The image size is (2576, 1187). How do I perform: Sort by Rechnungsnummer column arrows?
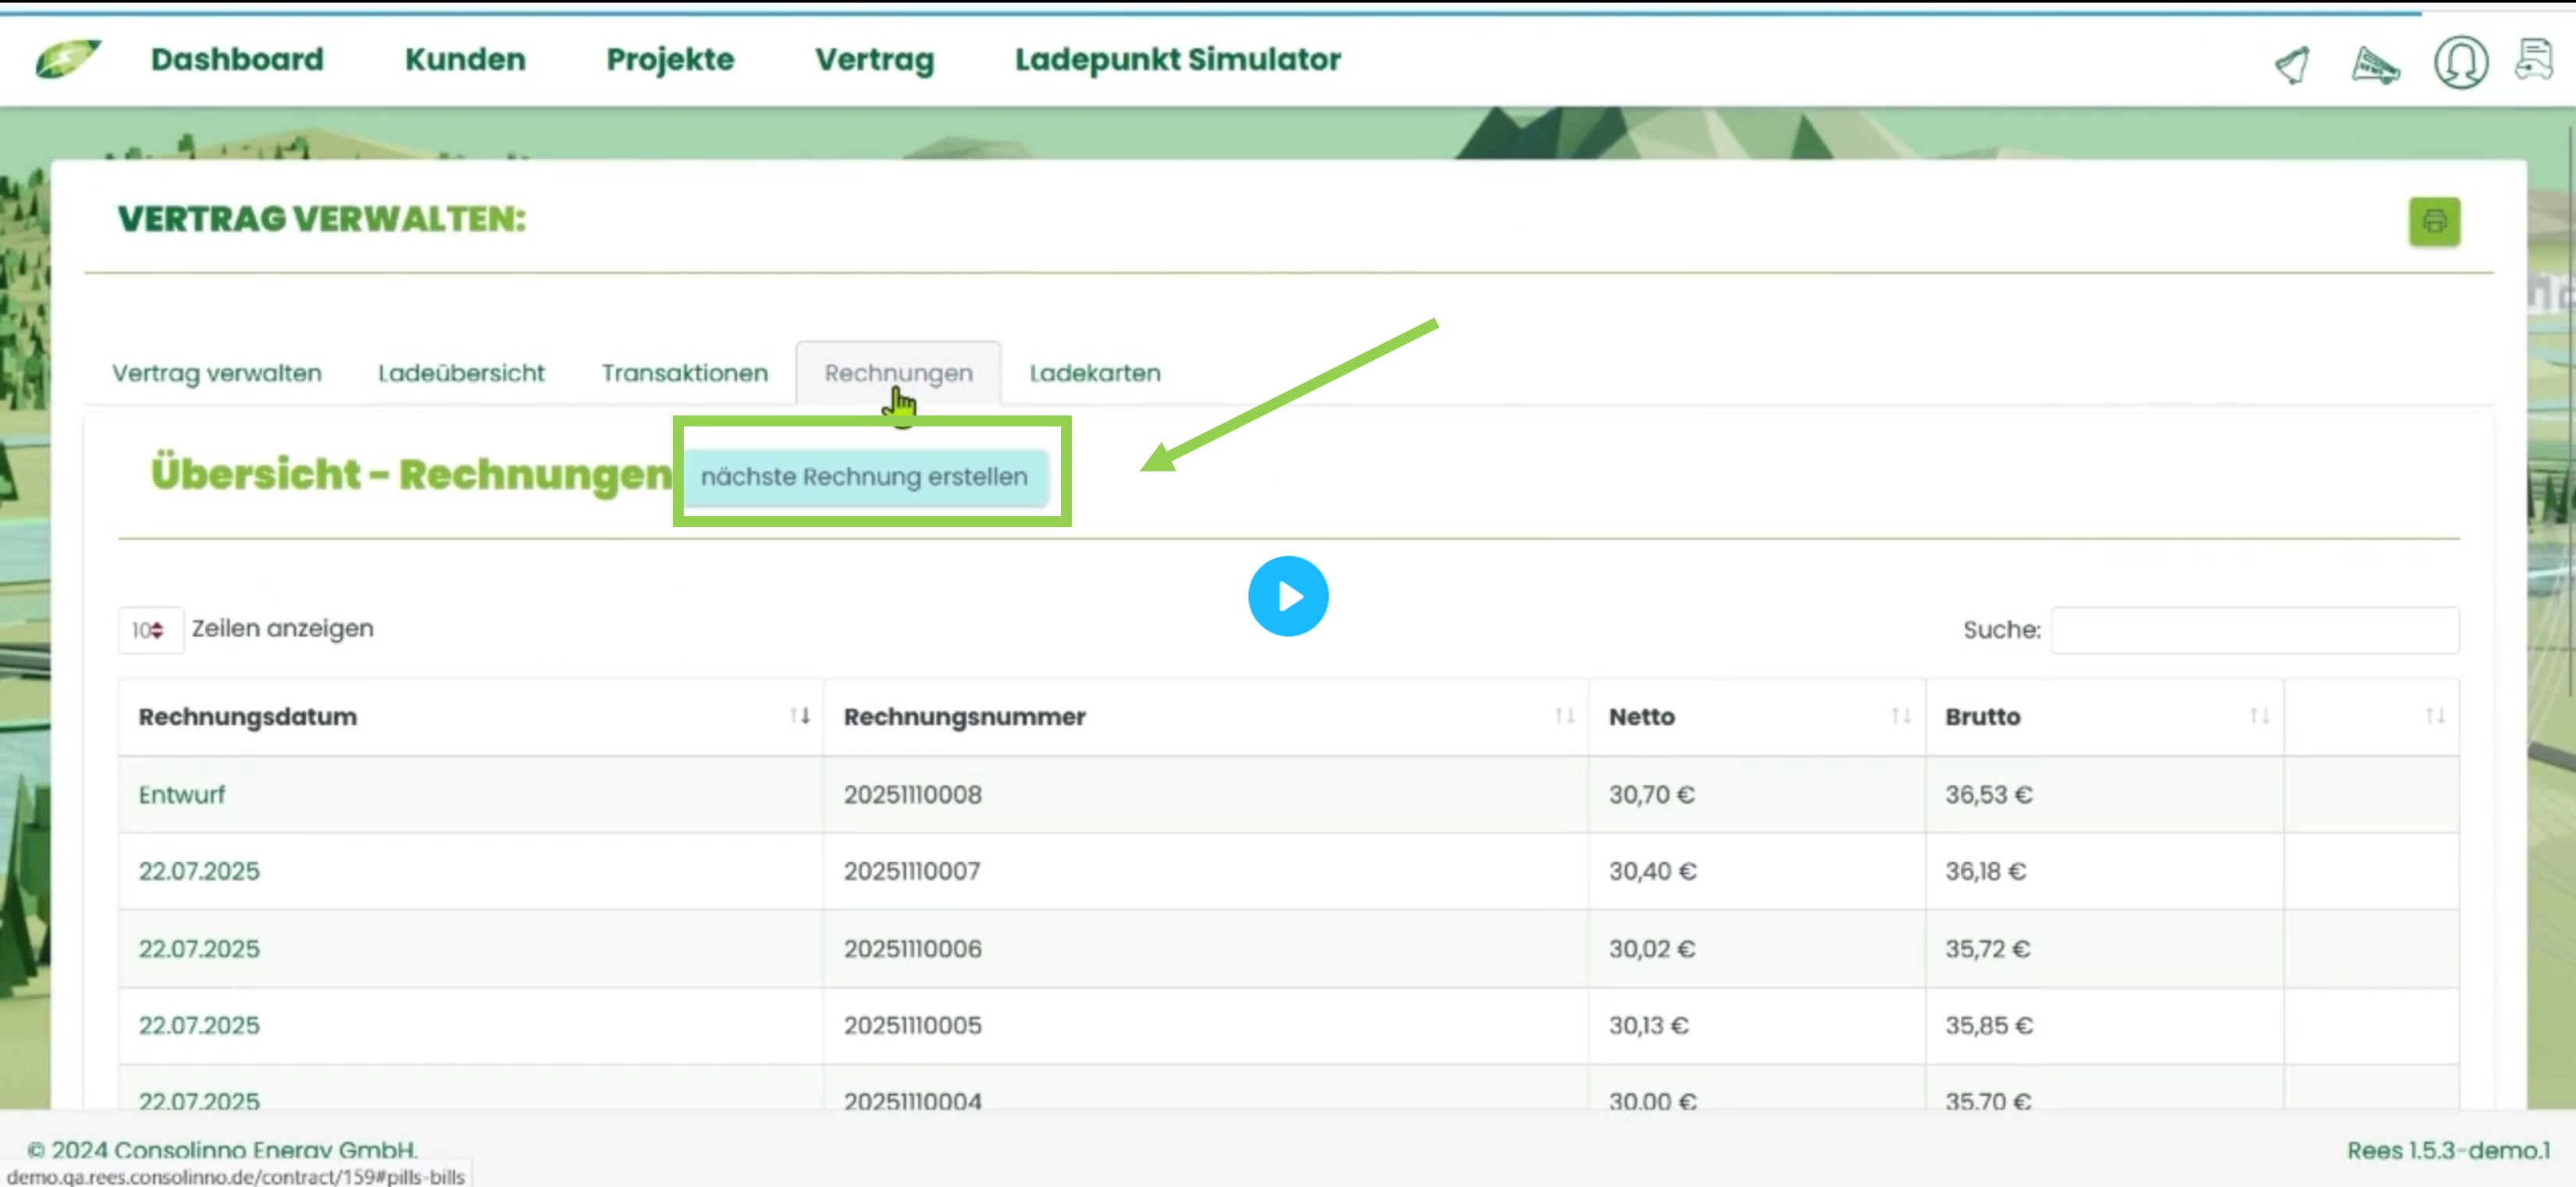1564,716
